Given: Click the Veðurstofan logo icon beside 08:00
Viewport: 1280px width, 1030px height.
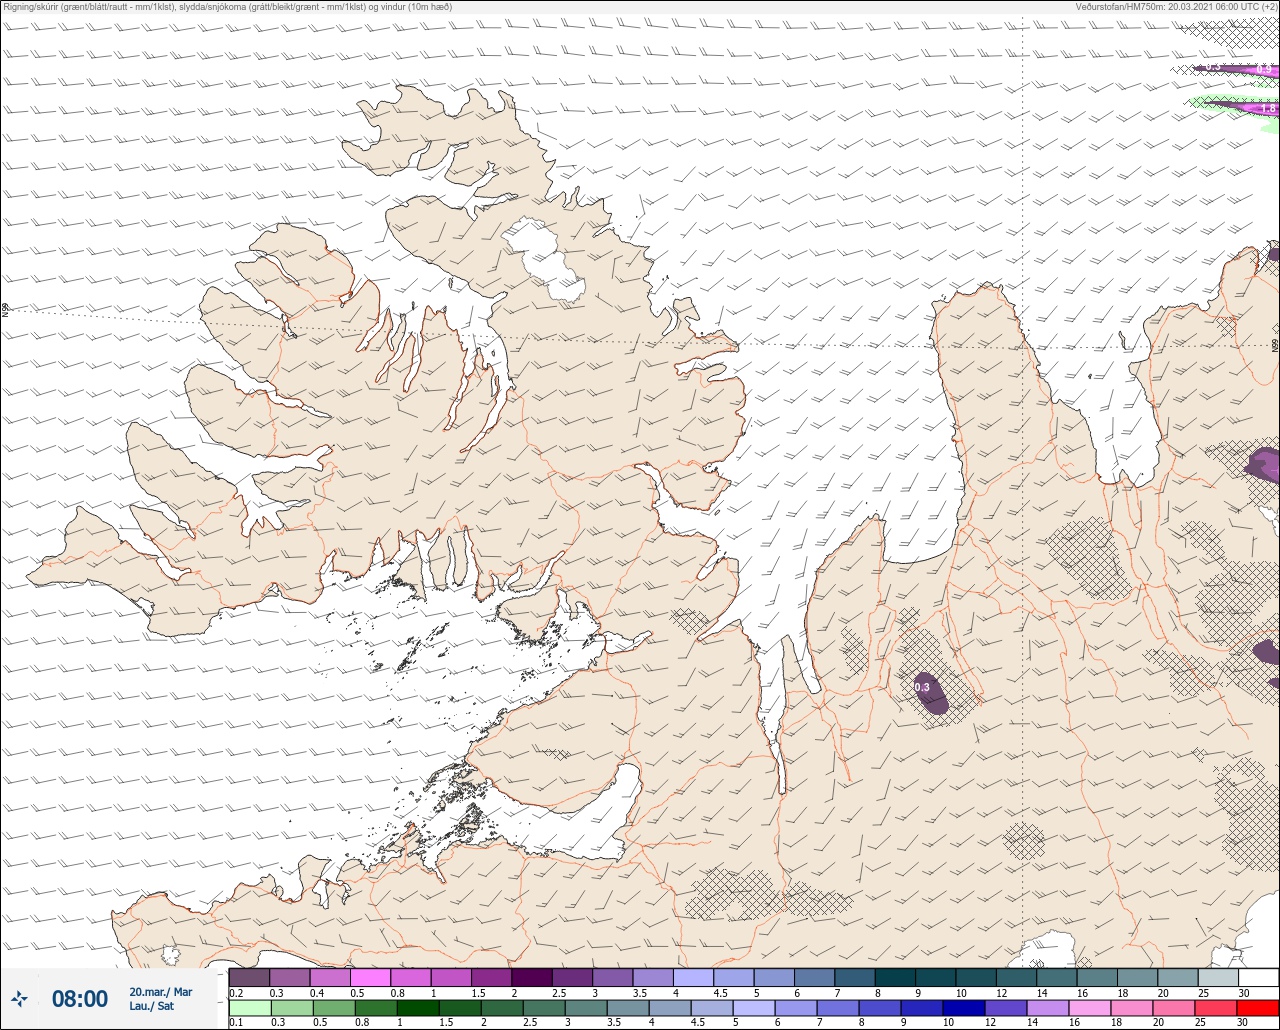Looking at the screenshot, I should pos(19,998).
